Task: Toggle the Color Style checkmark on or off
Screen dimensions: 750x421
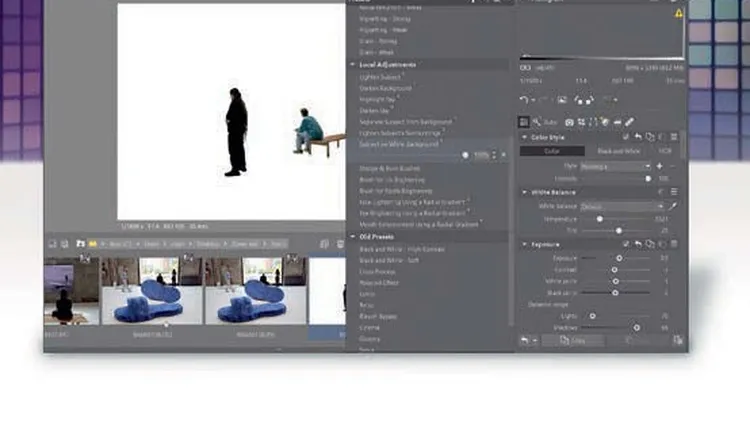Action: point(626,137)
